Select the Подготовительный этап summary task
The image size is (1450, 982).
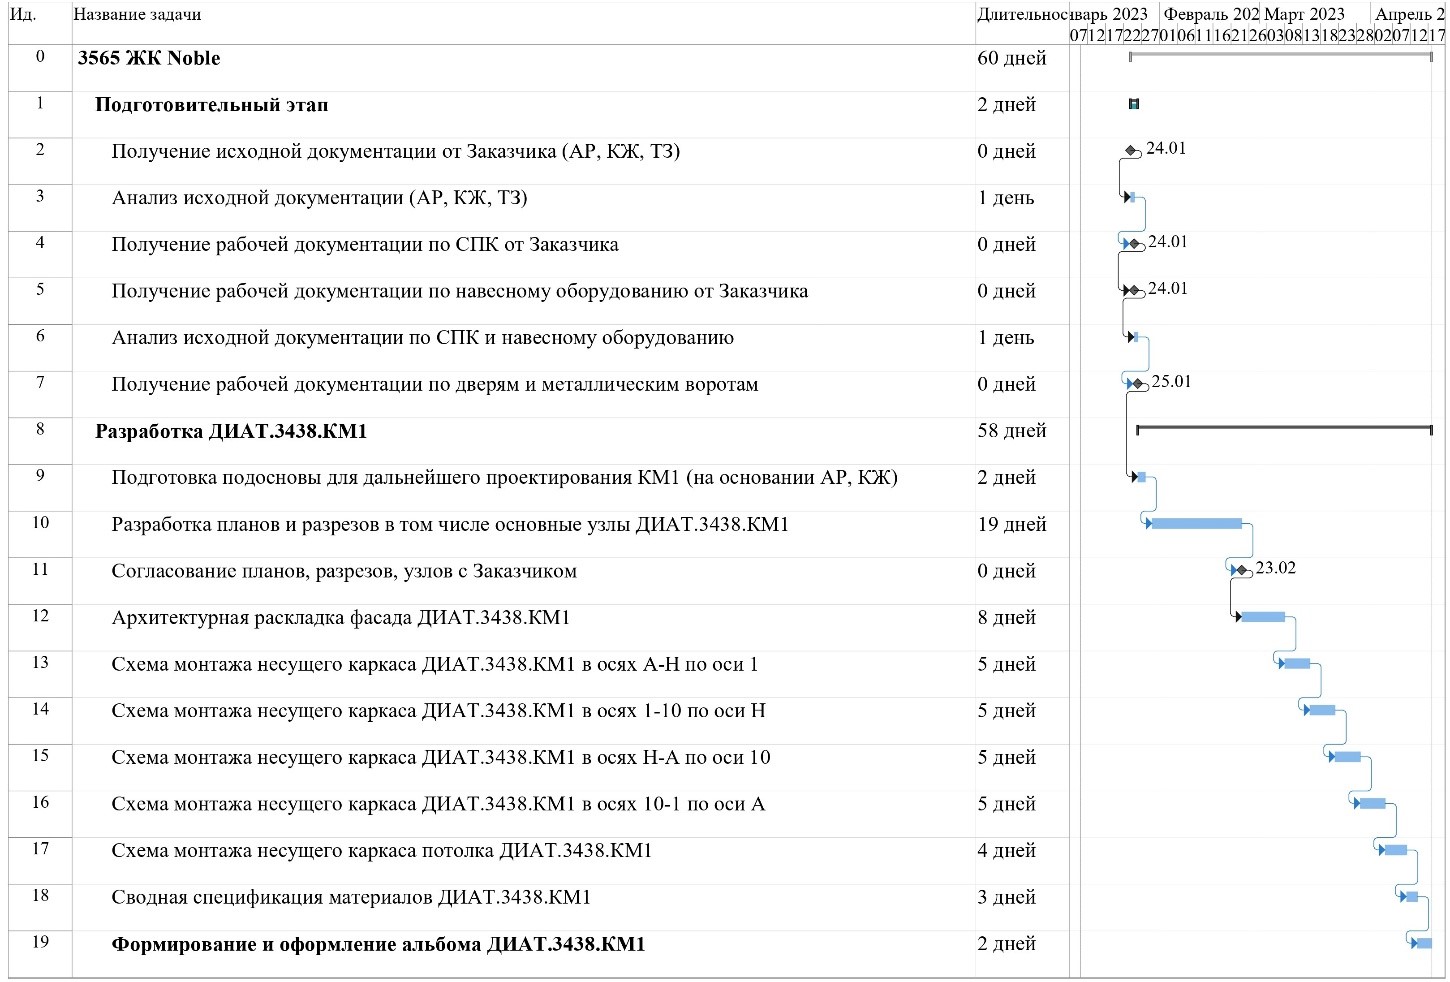[x=211, y=105]
